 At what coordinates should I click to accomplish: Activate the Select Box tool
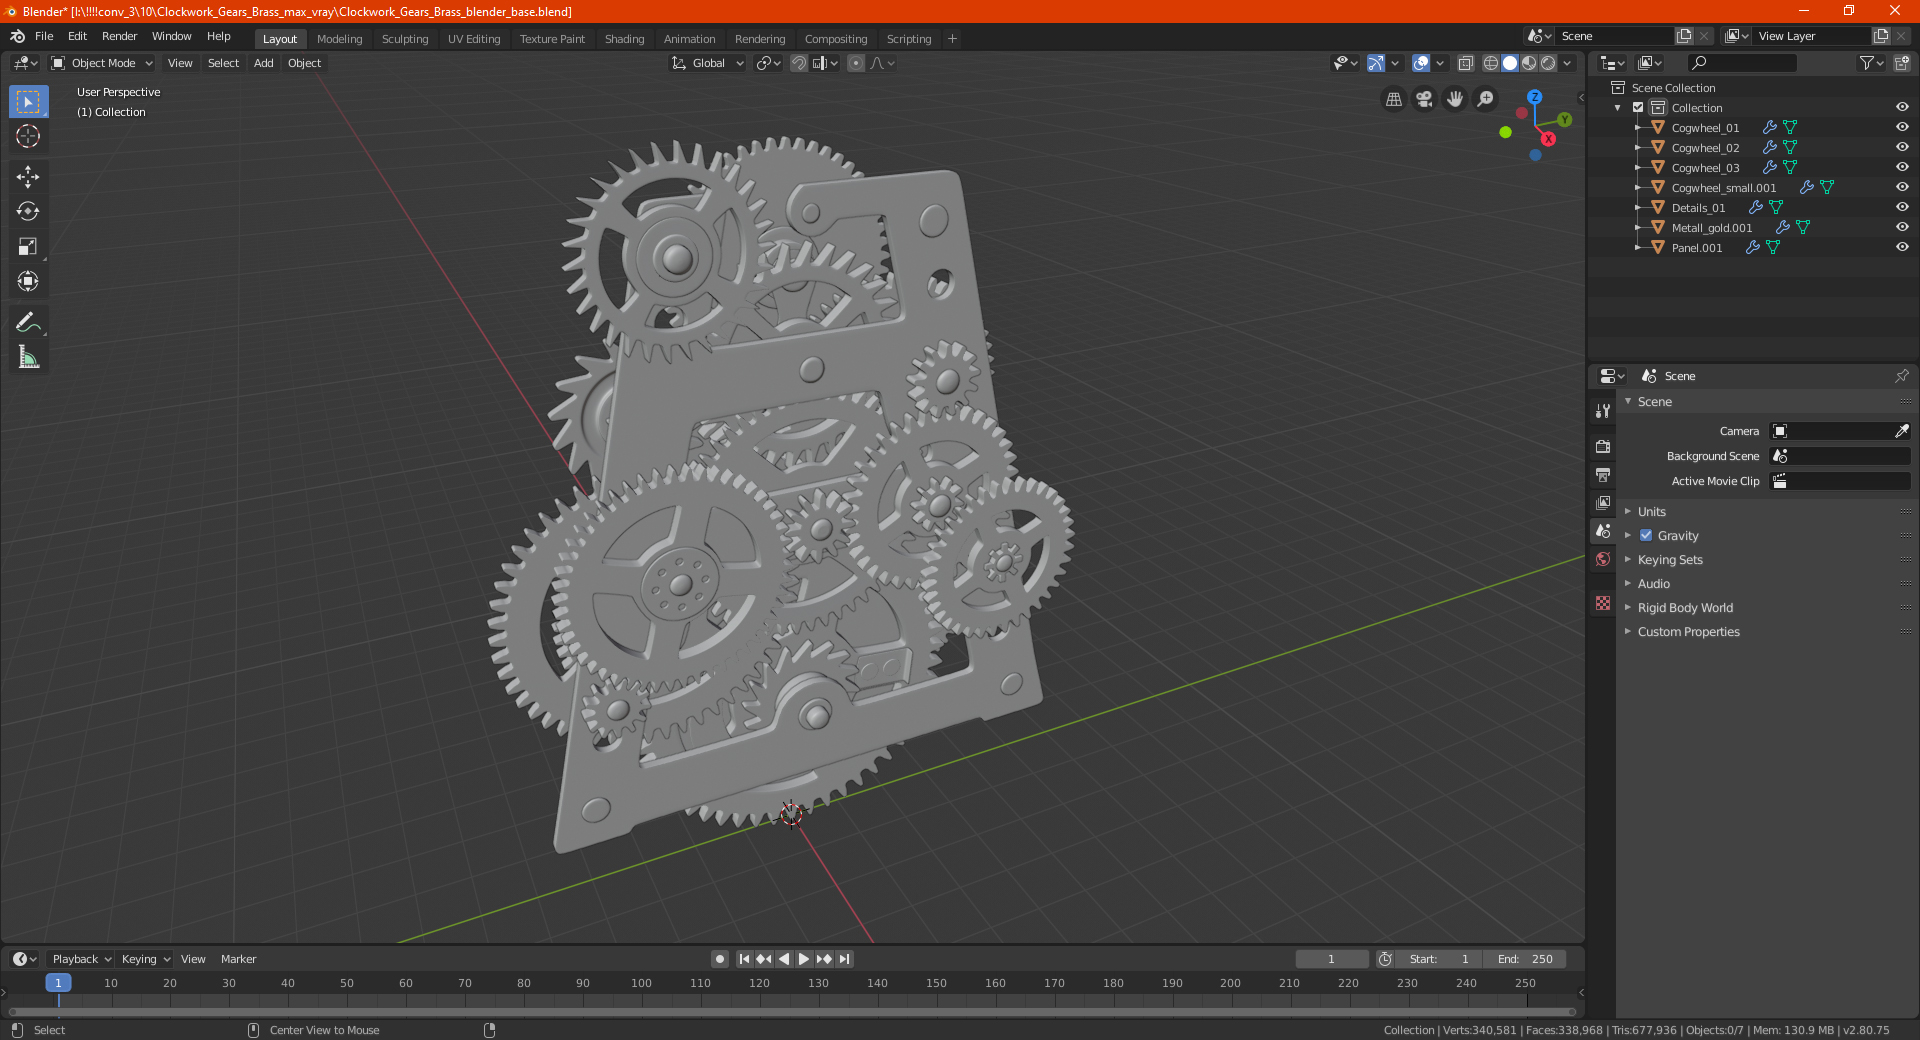(28, 101)
